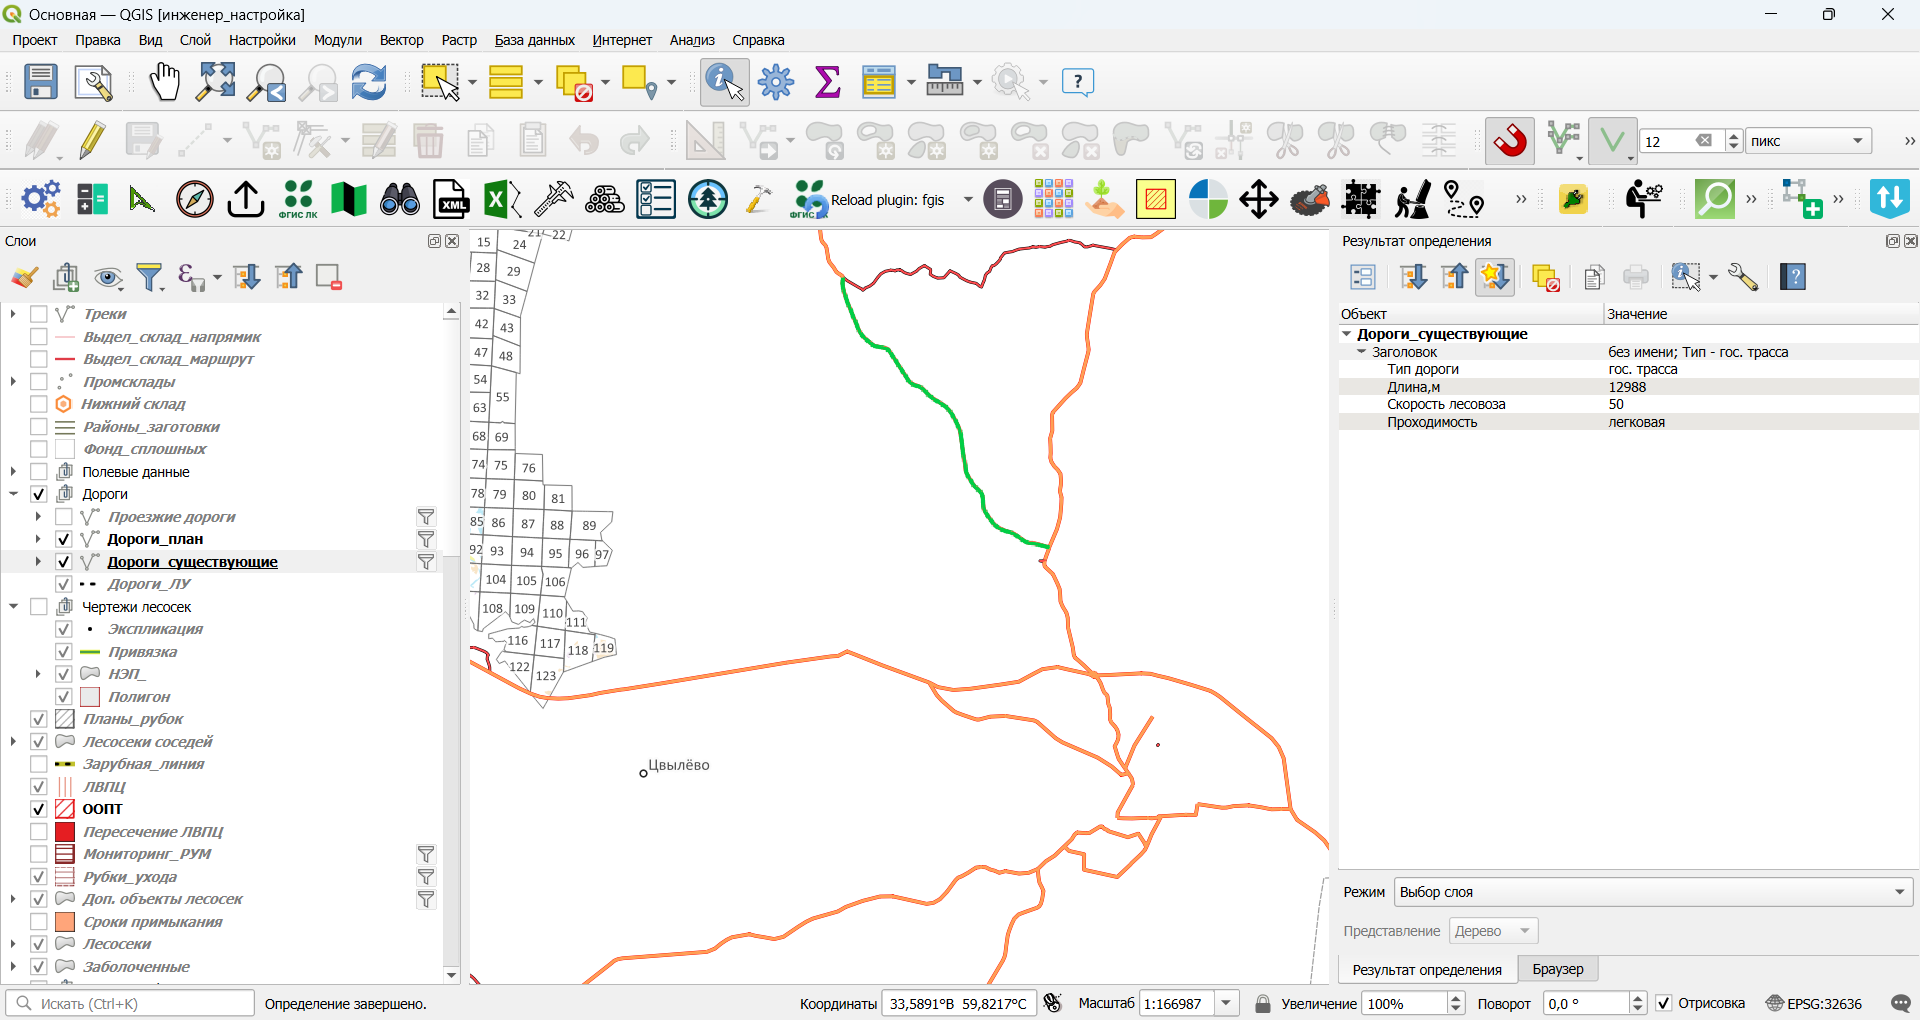Screen dimensions: 1920x1020
Task: Click the XML export icon
Action: pyautogui.click(x=451, y=200)
